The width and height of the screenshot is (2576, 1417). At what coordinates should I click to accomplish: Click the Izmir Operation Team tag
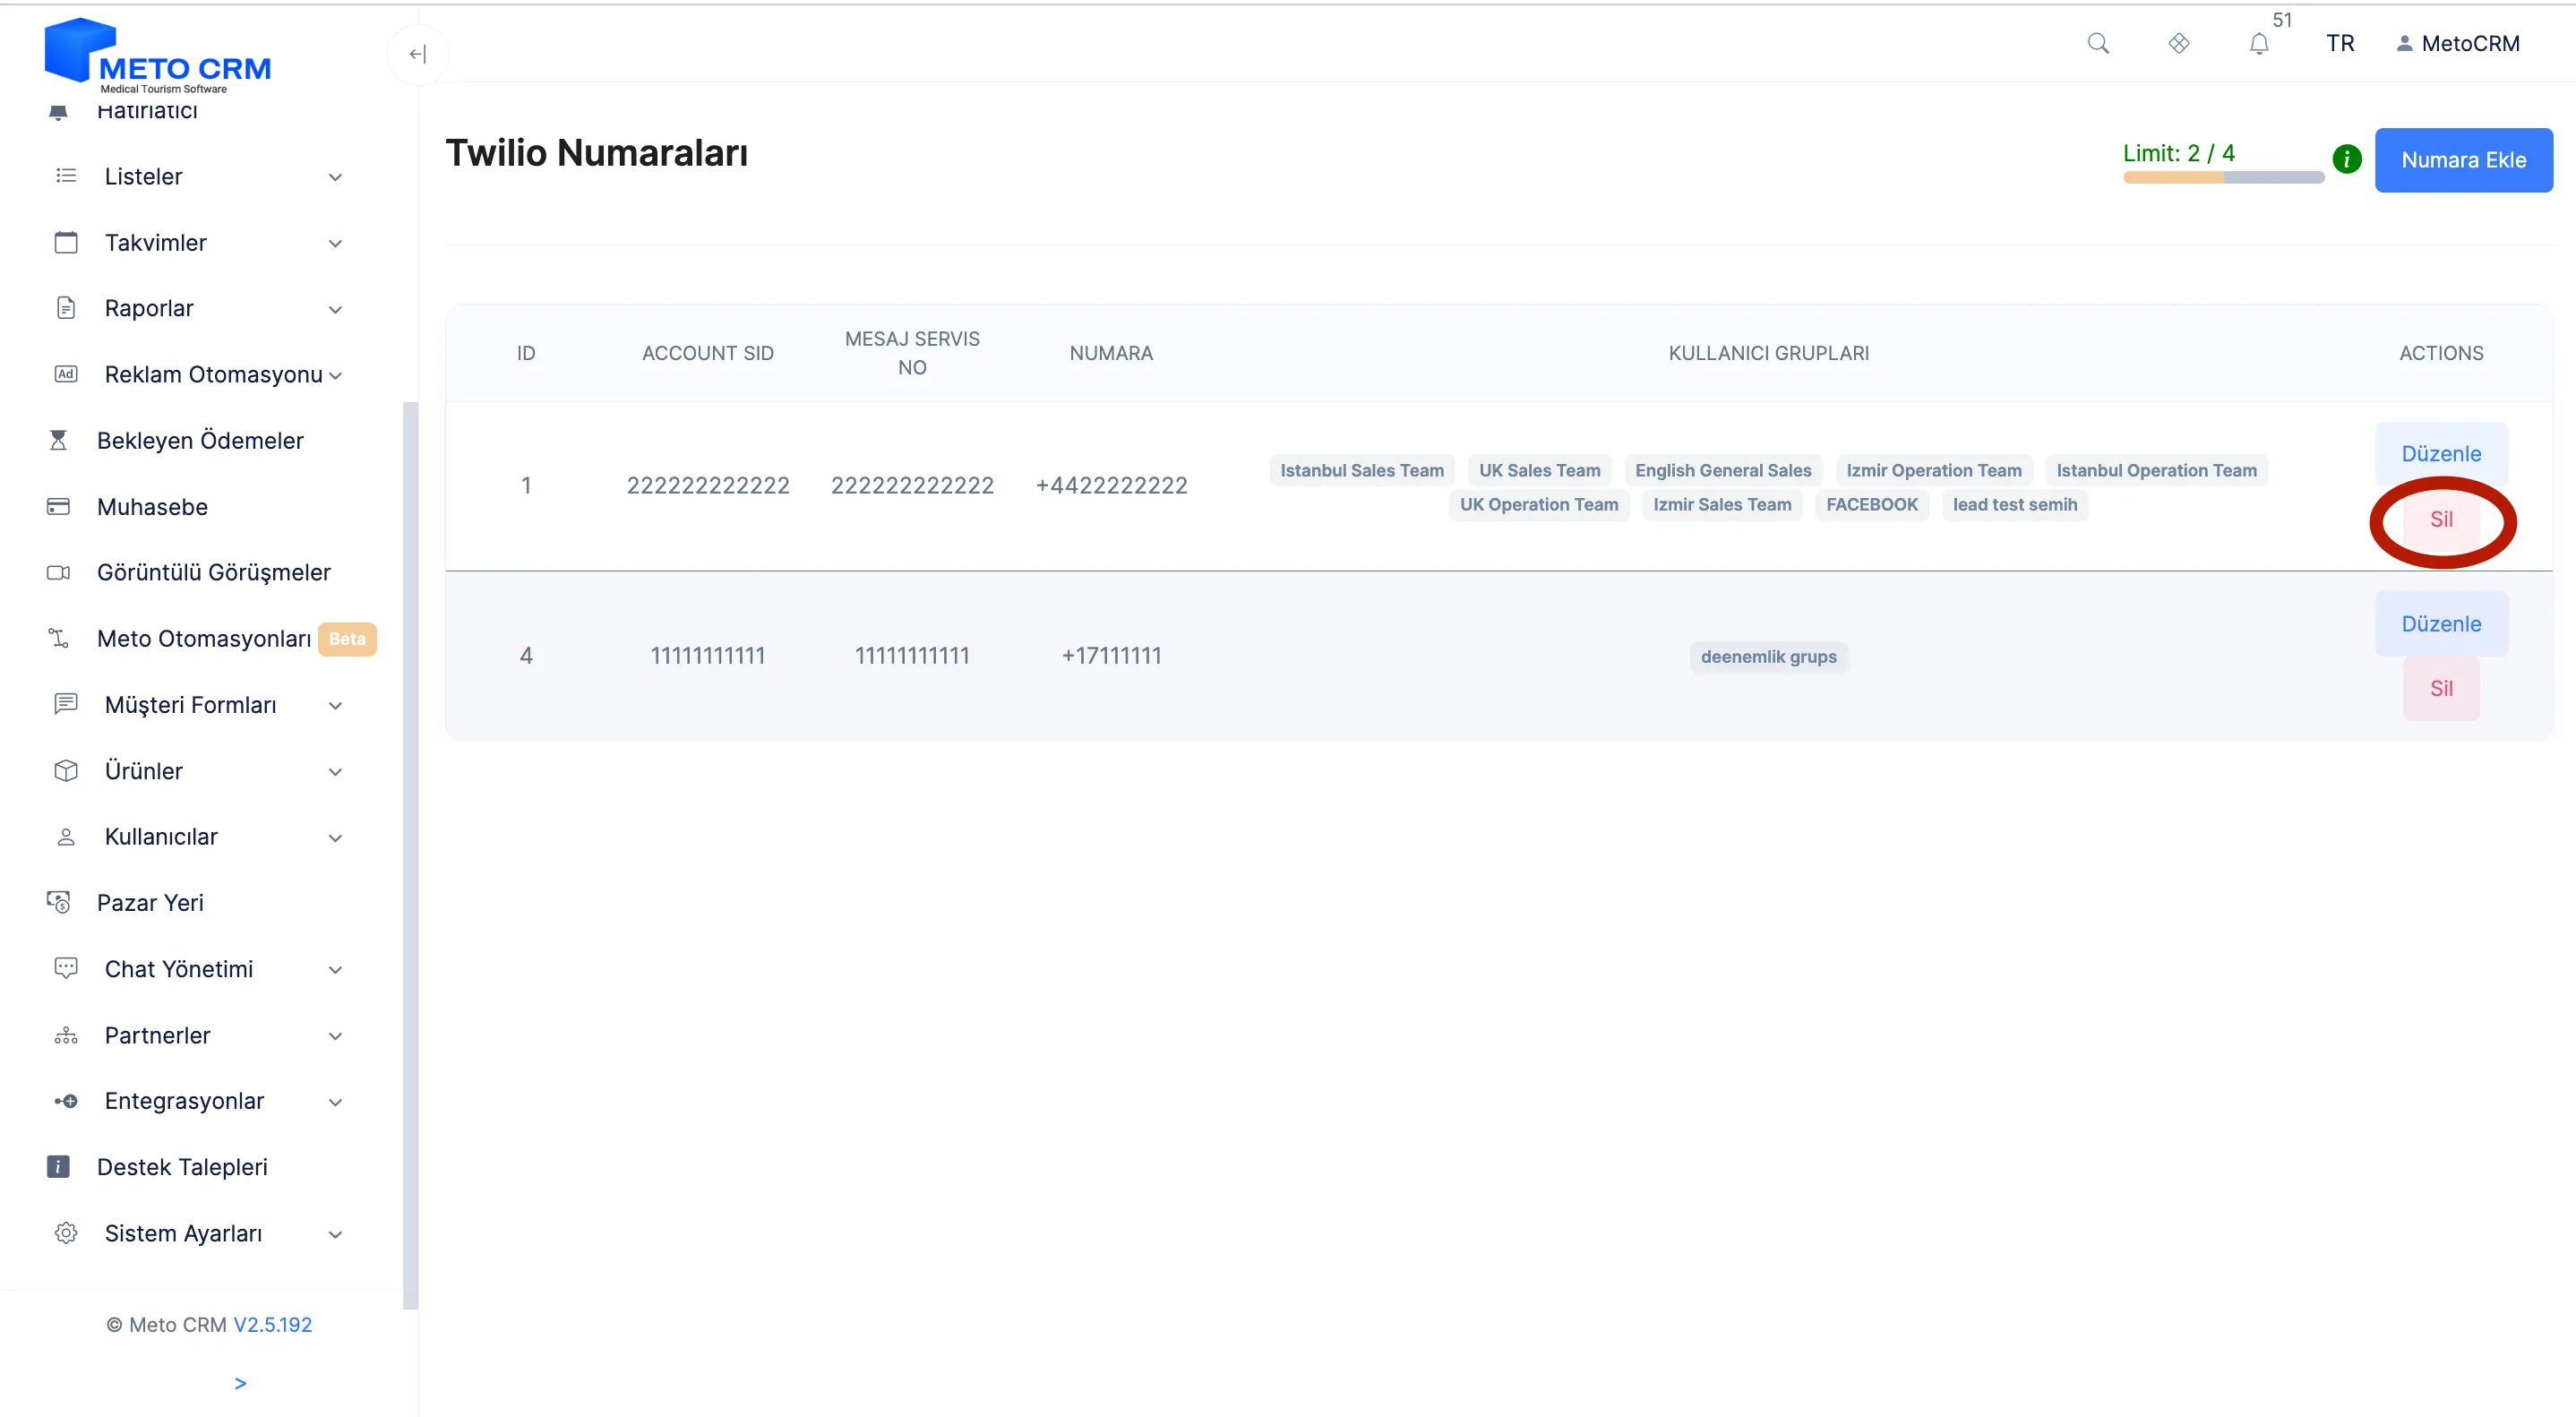(x=1933, y=470)
